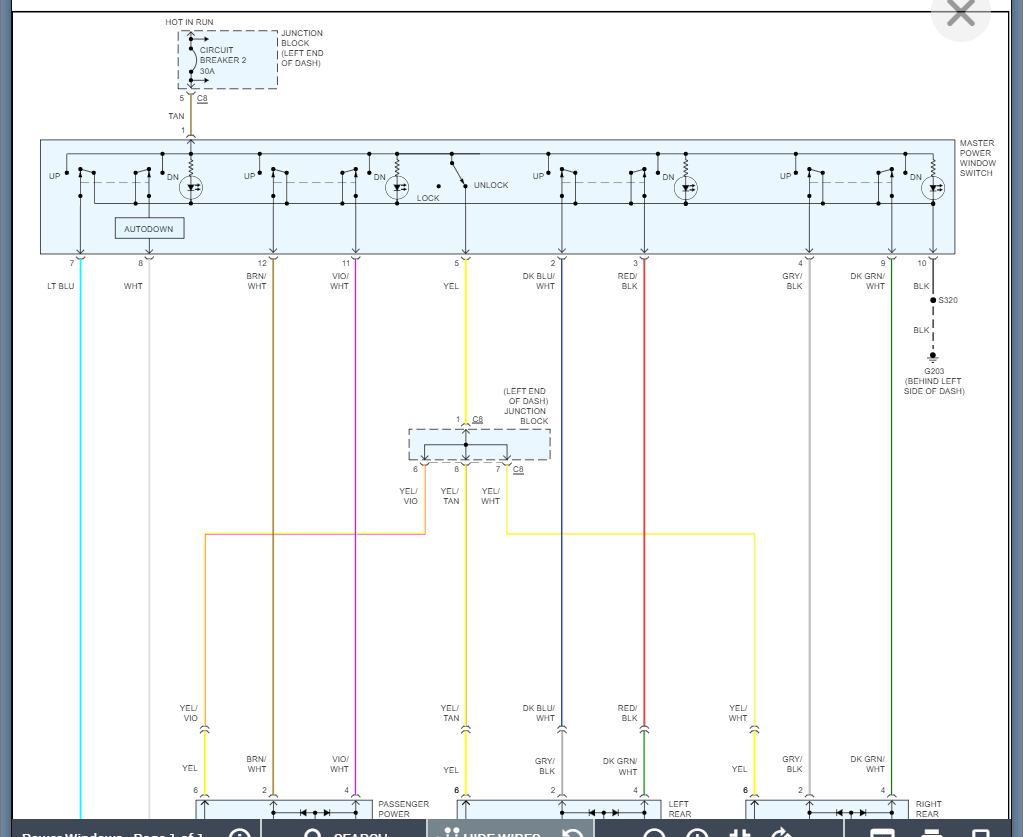Viewport: 1023px width, 837px height.
Task: Toggle Hide Wires in bottom toolbar
Action: [510, 831]
